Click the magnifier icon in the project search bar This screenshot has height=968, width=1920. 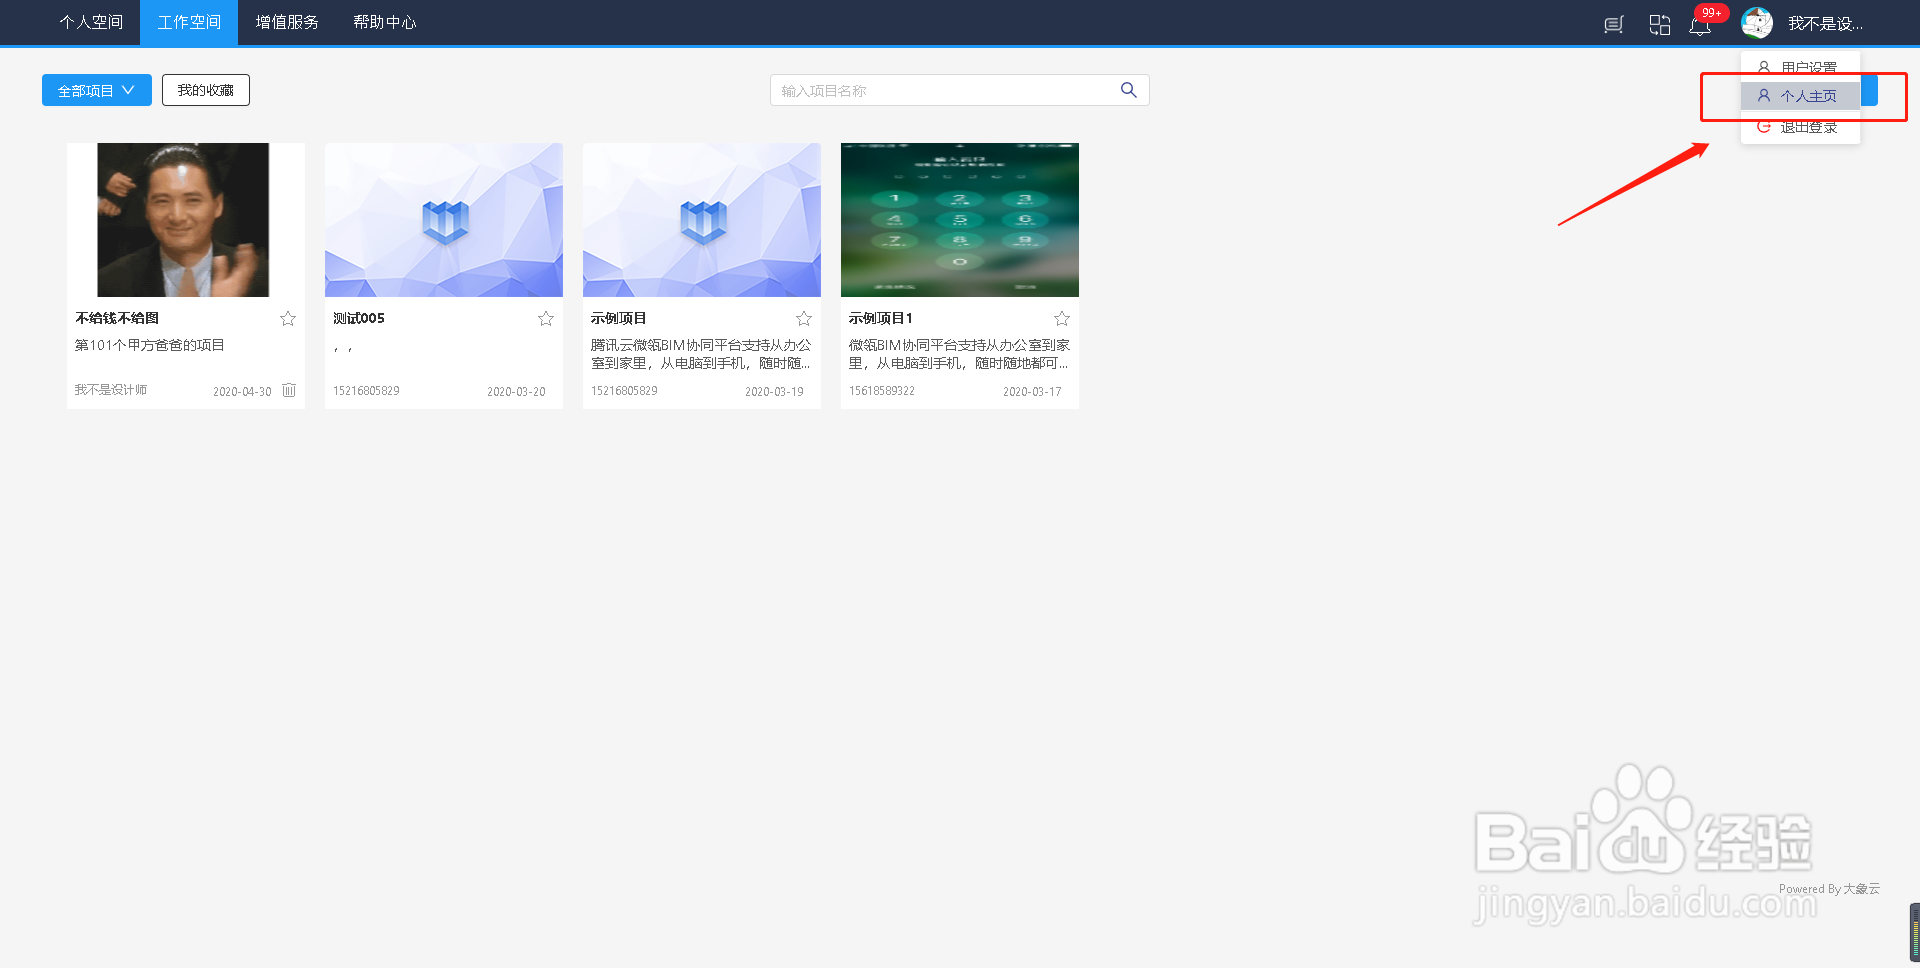tap(1128, 89)
